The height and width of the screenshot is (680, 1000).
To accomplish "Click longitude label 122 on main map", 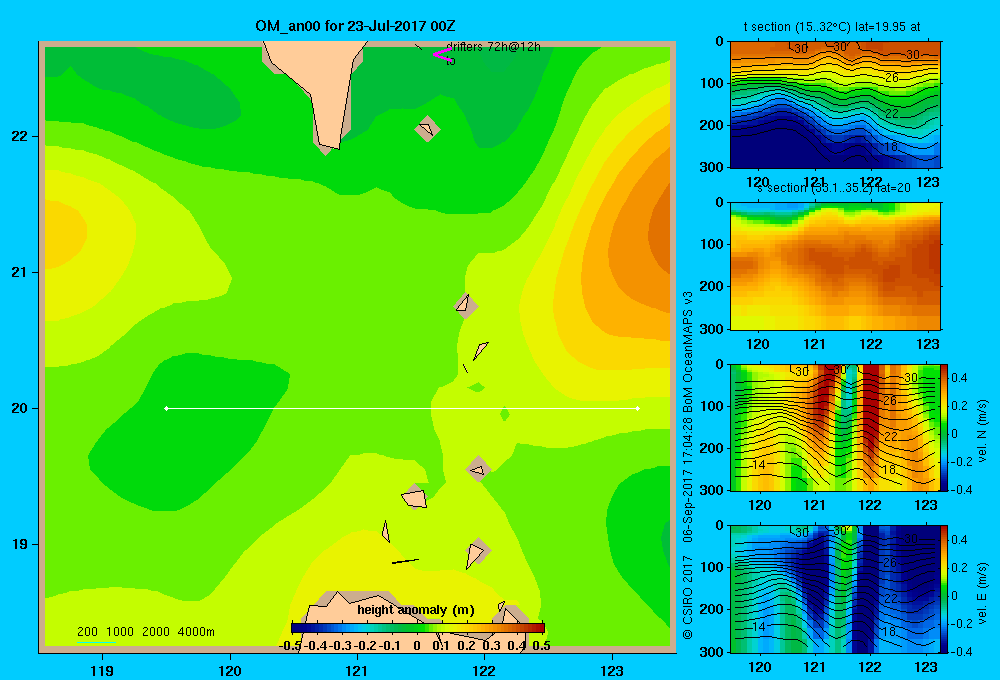I will click(x=484, y=670).
